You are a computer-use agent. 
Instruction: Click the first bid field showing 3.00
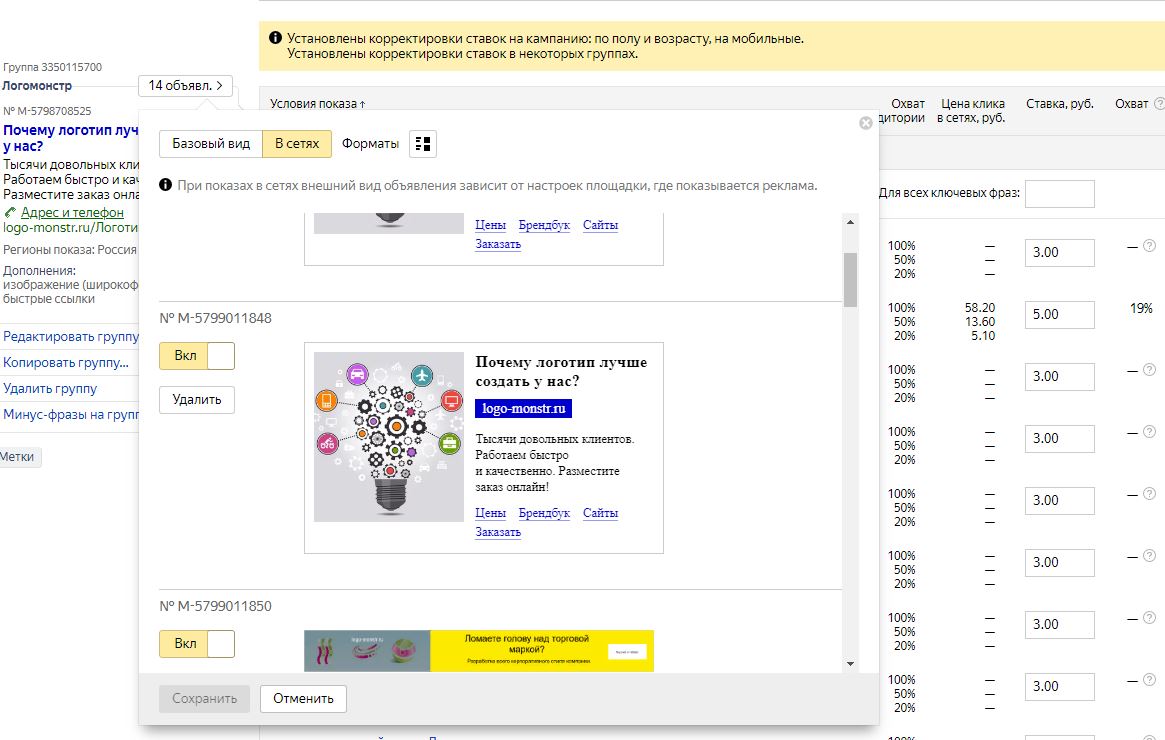click(1059, 253)
